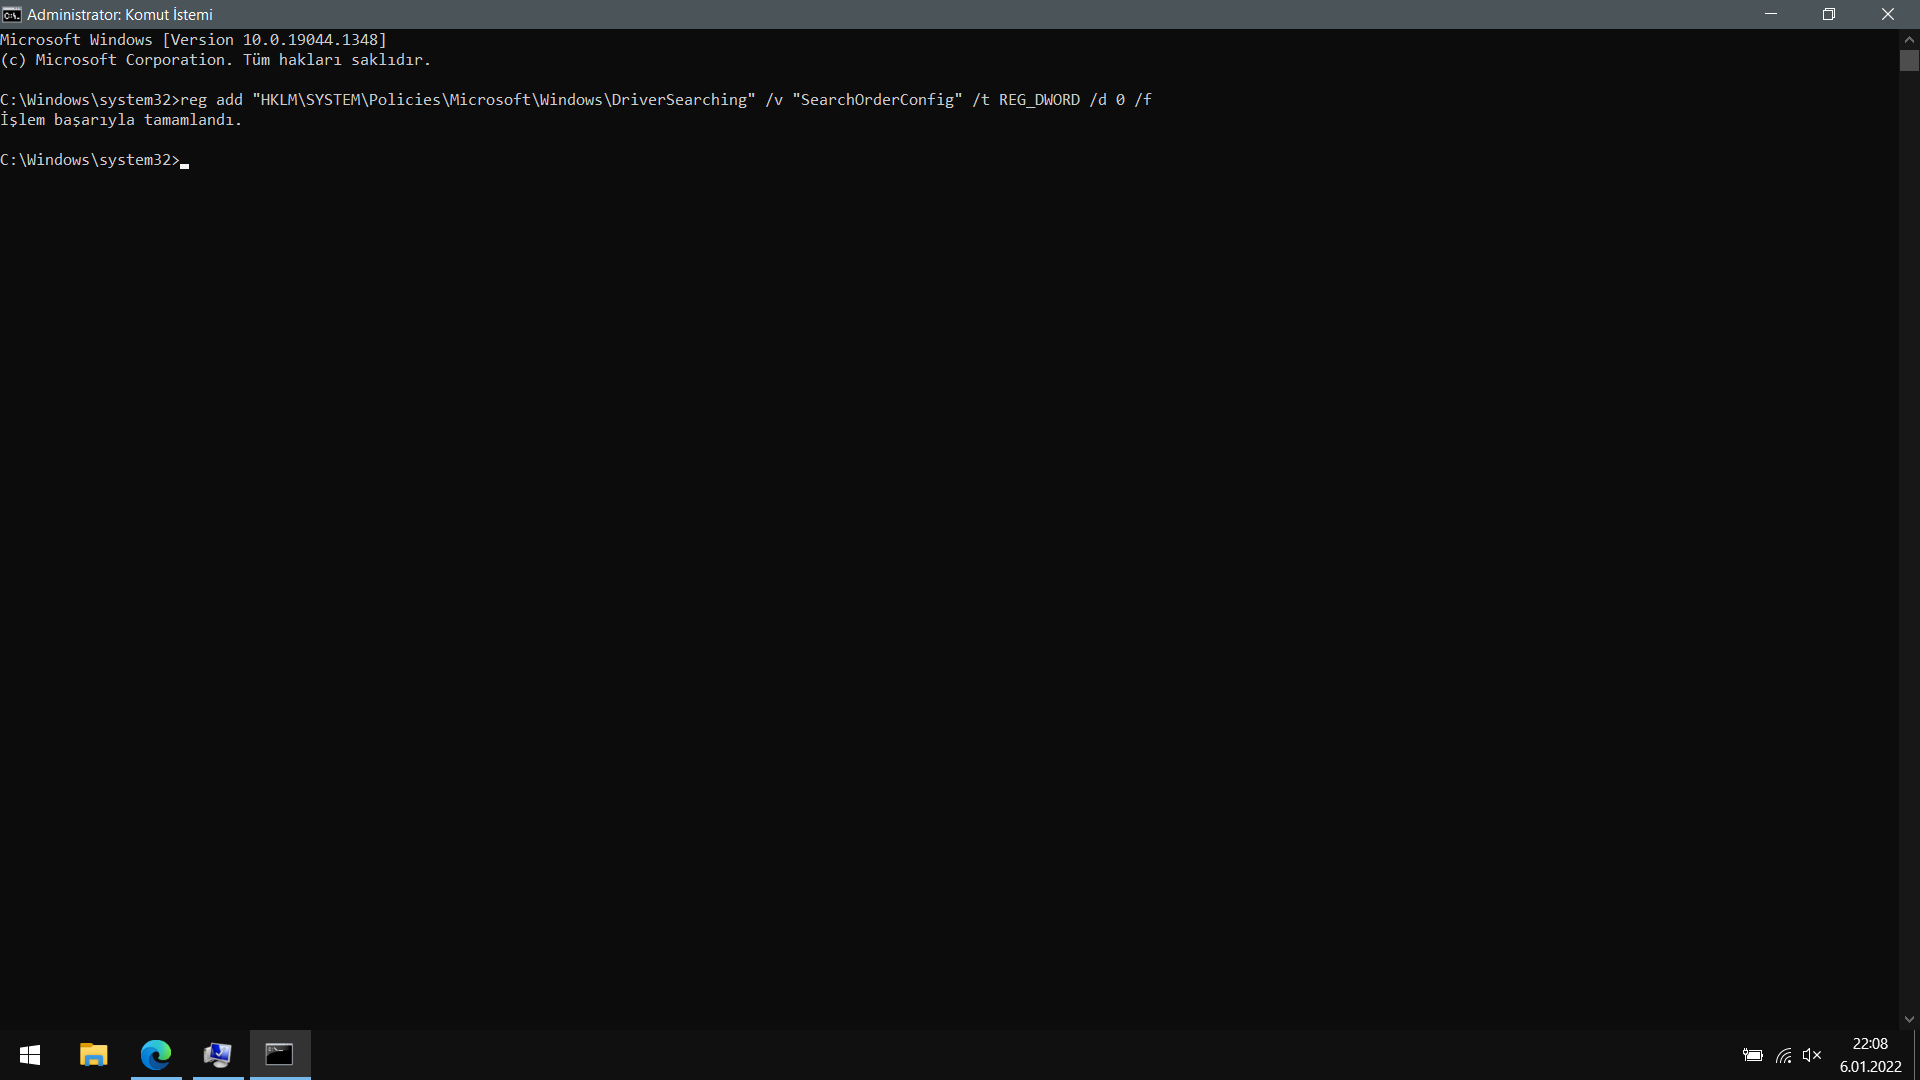Close the Administrator Komut İstemi window
Screen dimensions: 1920x1080
pyautogui.click(x=1888, y=14)
